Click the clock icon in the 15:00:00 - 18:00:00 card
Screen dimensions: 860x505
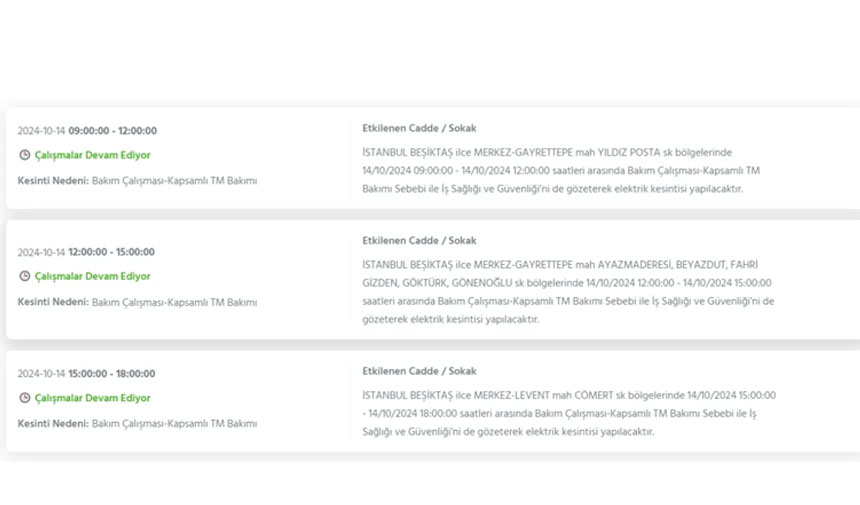[25, 398]
